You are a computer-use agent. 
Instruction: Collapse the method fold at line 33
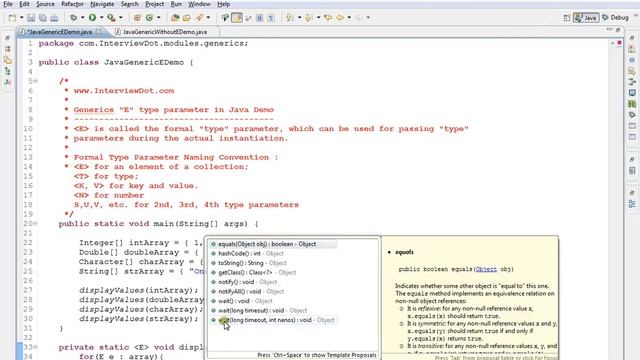(x=36, y=347)
